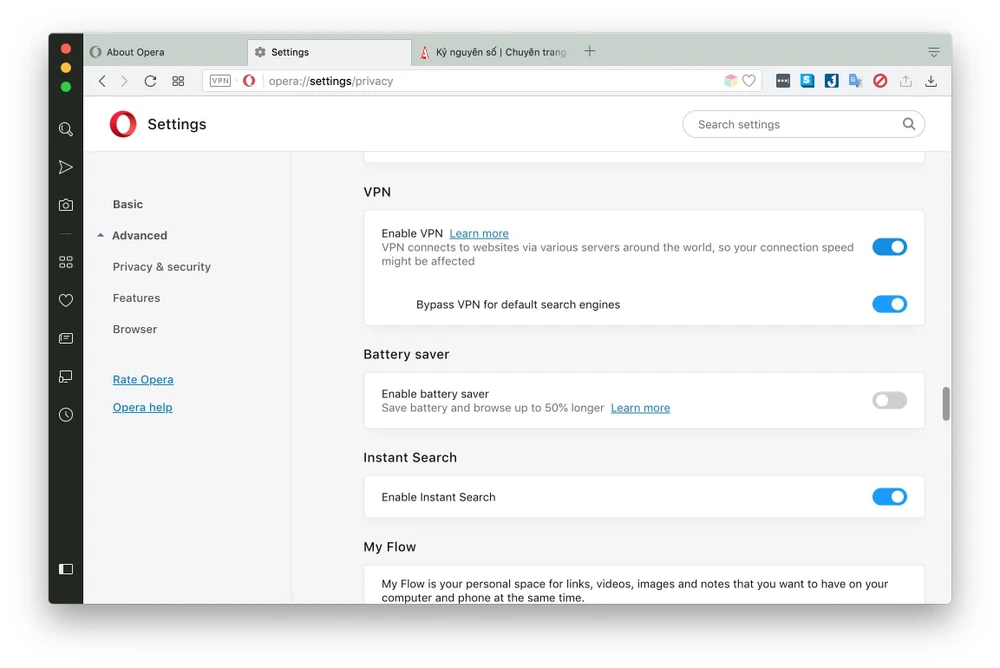This screenshot has width=1000, height=668.
Task: Click in the Search settings field
Action: click(795, 124)
